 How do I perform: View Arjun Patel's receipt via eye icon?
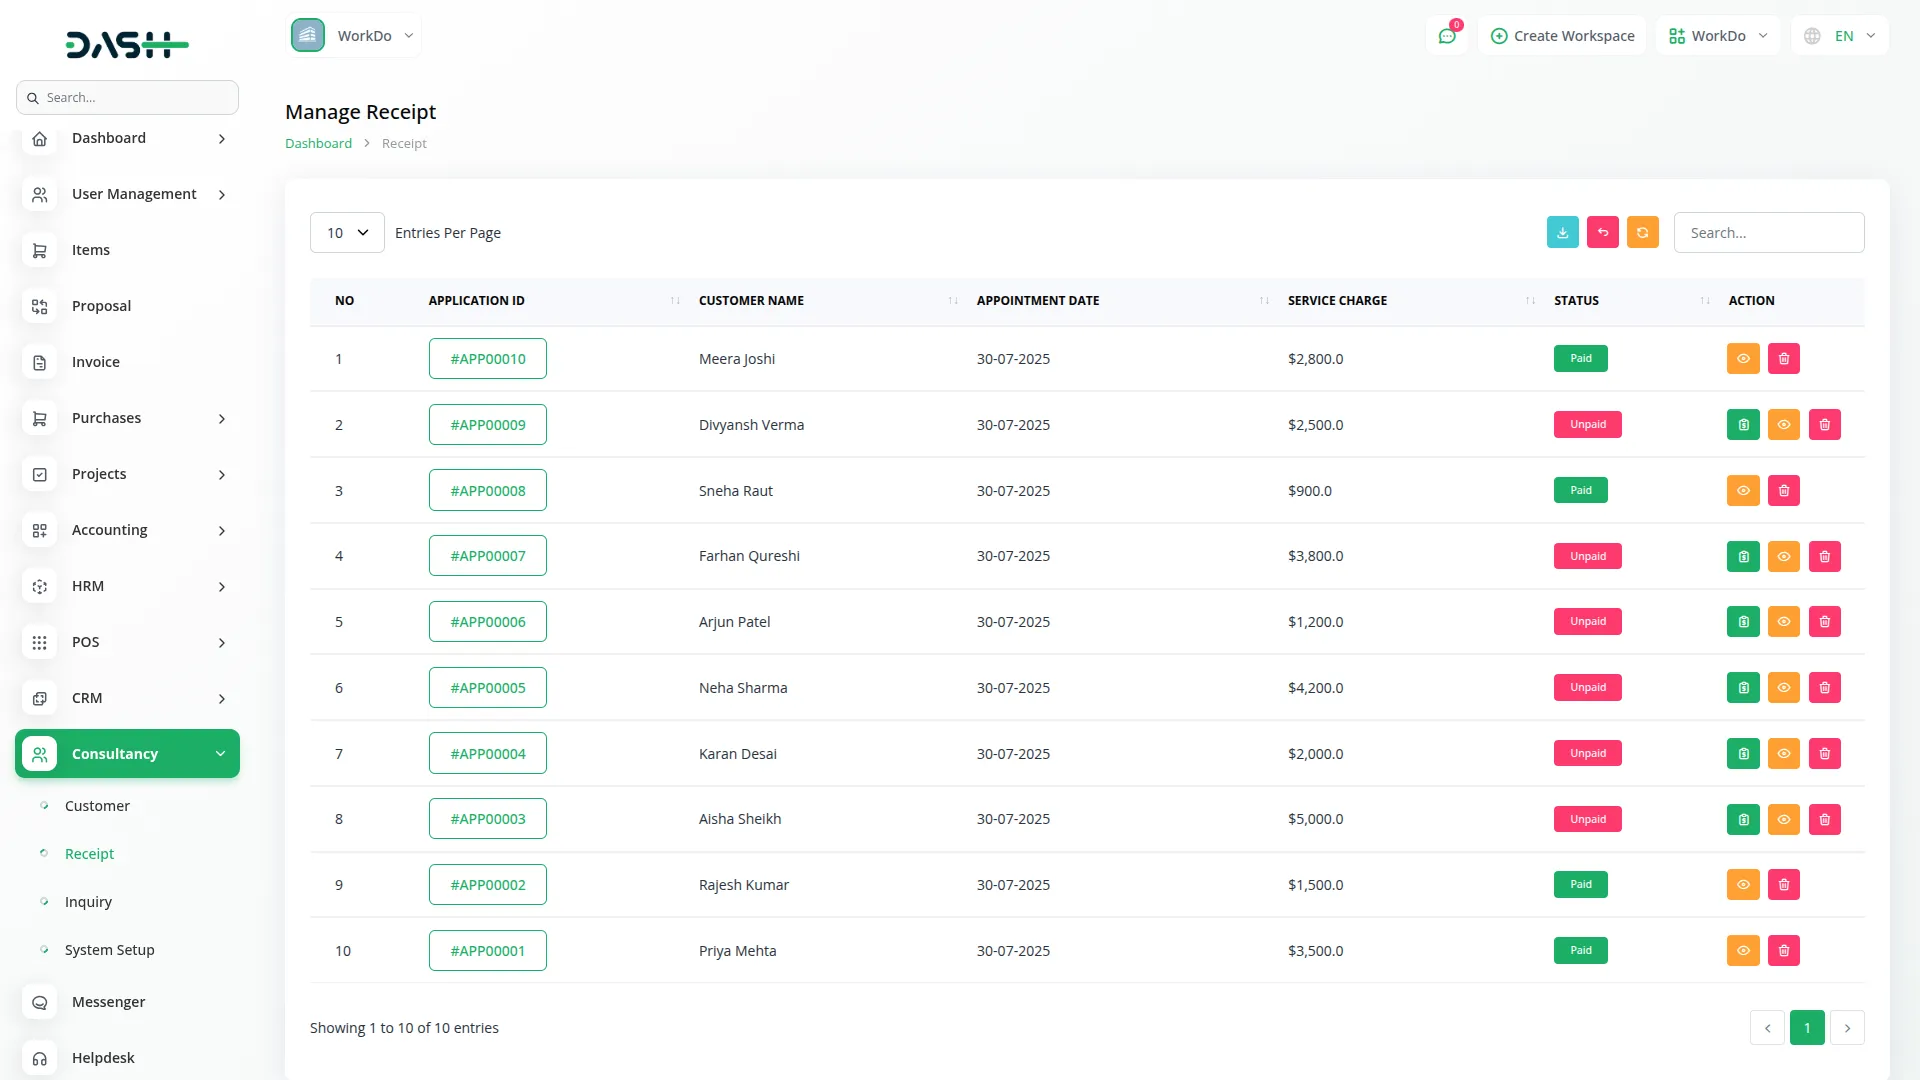[1783, 622]
